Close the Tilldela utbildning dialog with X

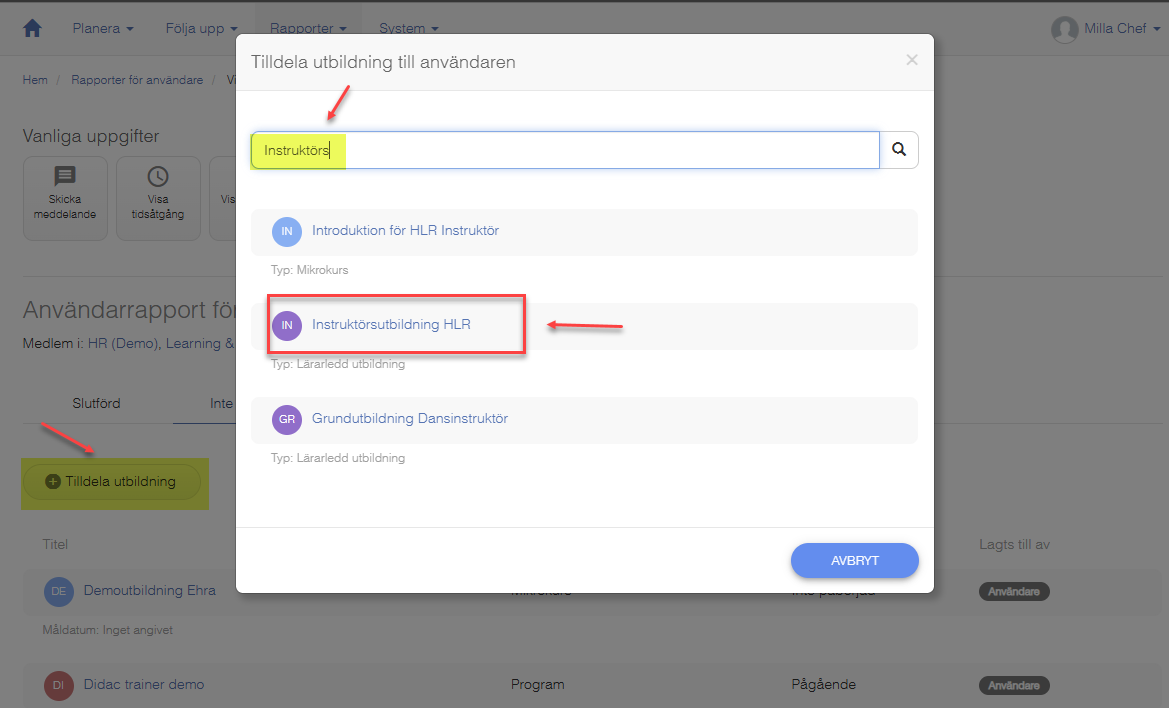coord(912,60)
